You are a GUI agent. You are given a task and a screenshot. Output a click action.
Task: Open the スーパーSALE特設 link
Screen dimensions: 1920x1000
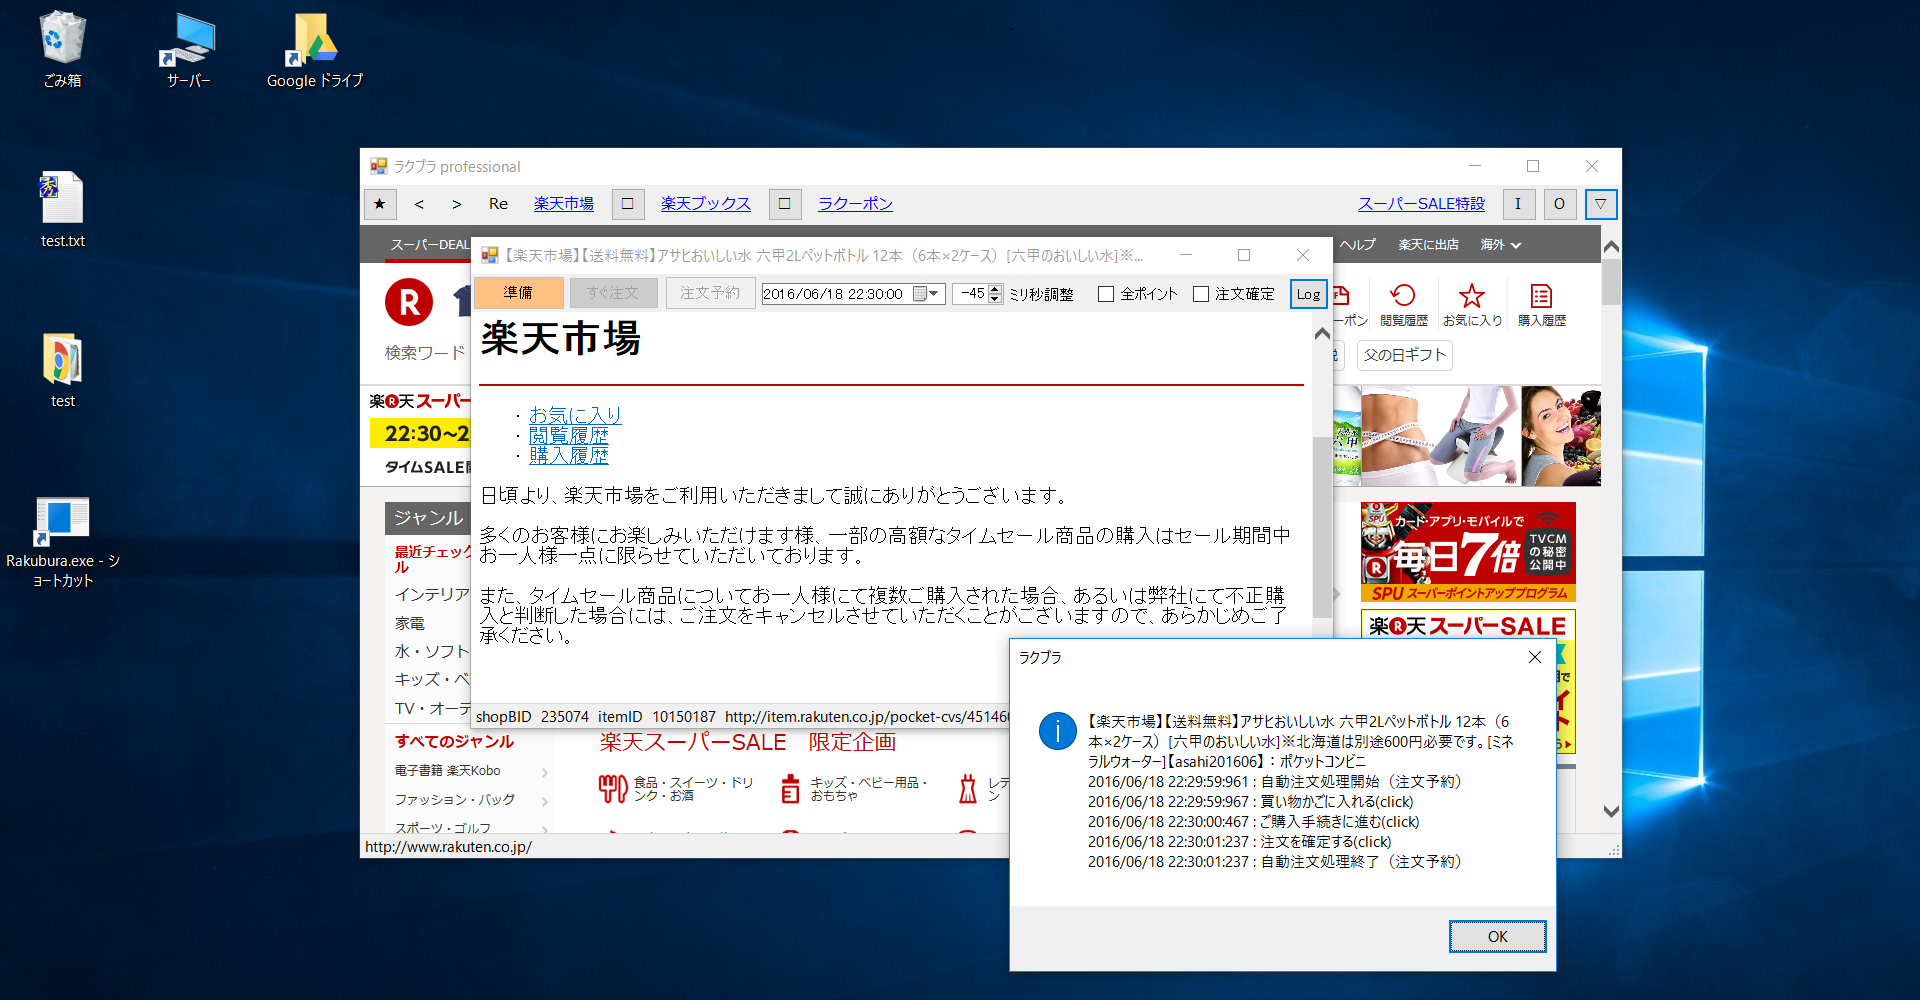(1421, 204)
